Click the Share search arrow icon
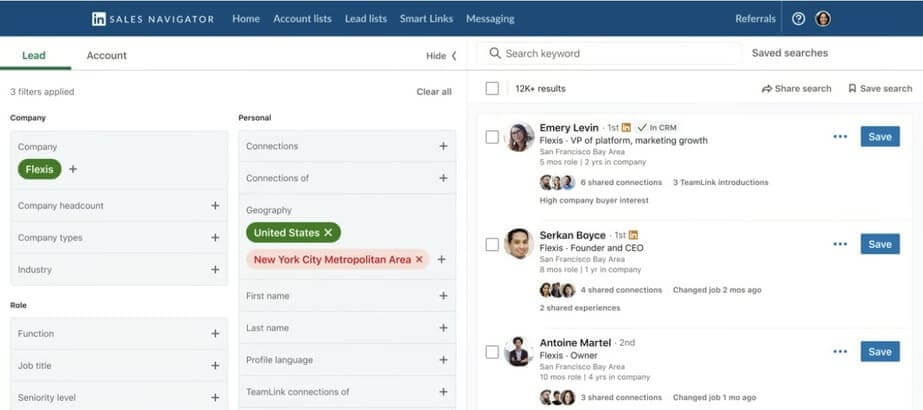 click(766, 89)
